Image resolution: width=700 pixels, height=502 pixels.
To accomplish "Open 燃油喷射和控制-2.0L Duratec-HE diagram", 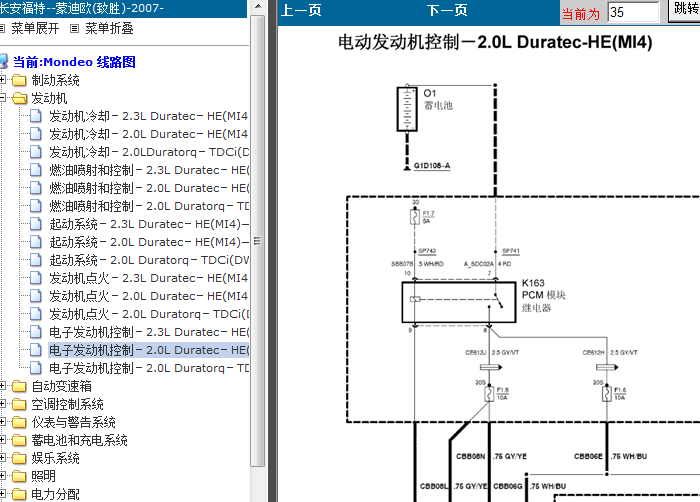I will pyautogui.click(x=149, y=188).
